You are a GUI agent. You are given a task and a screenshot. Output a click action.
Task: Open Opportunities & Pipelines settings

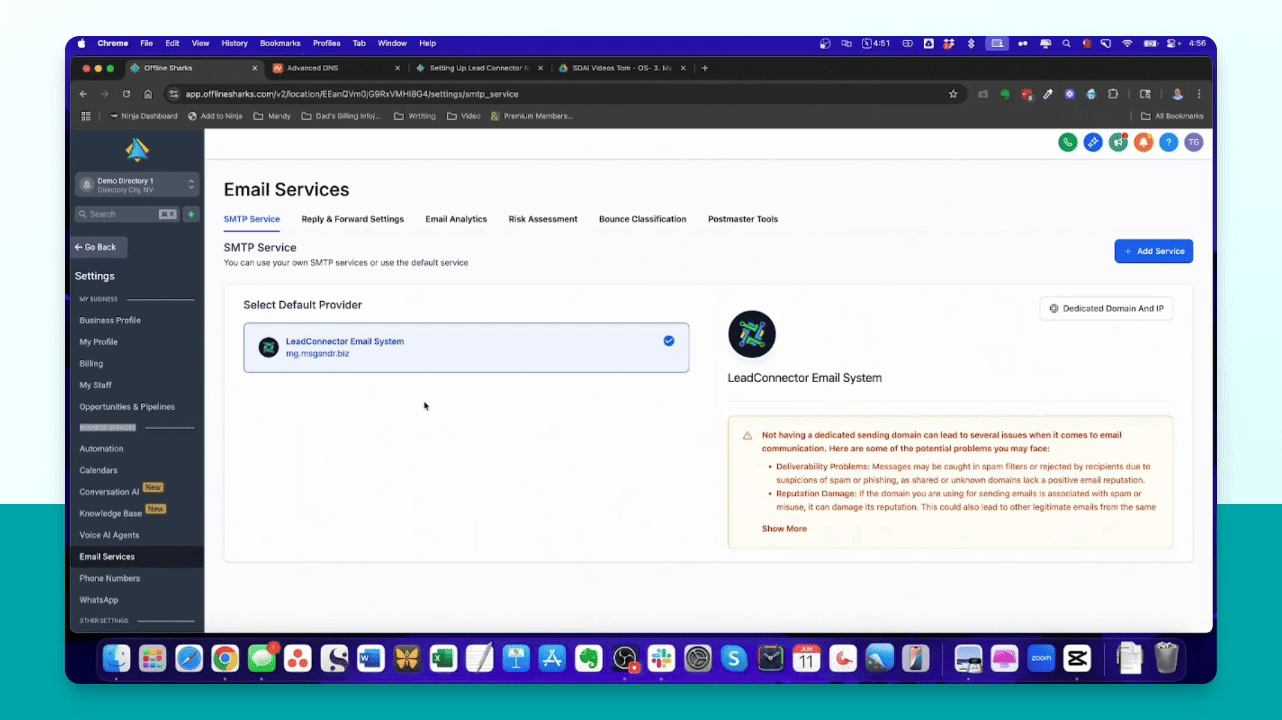[x=127, y=407]
